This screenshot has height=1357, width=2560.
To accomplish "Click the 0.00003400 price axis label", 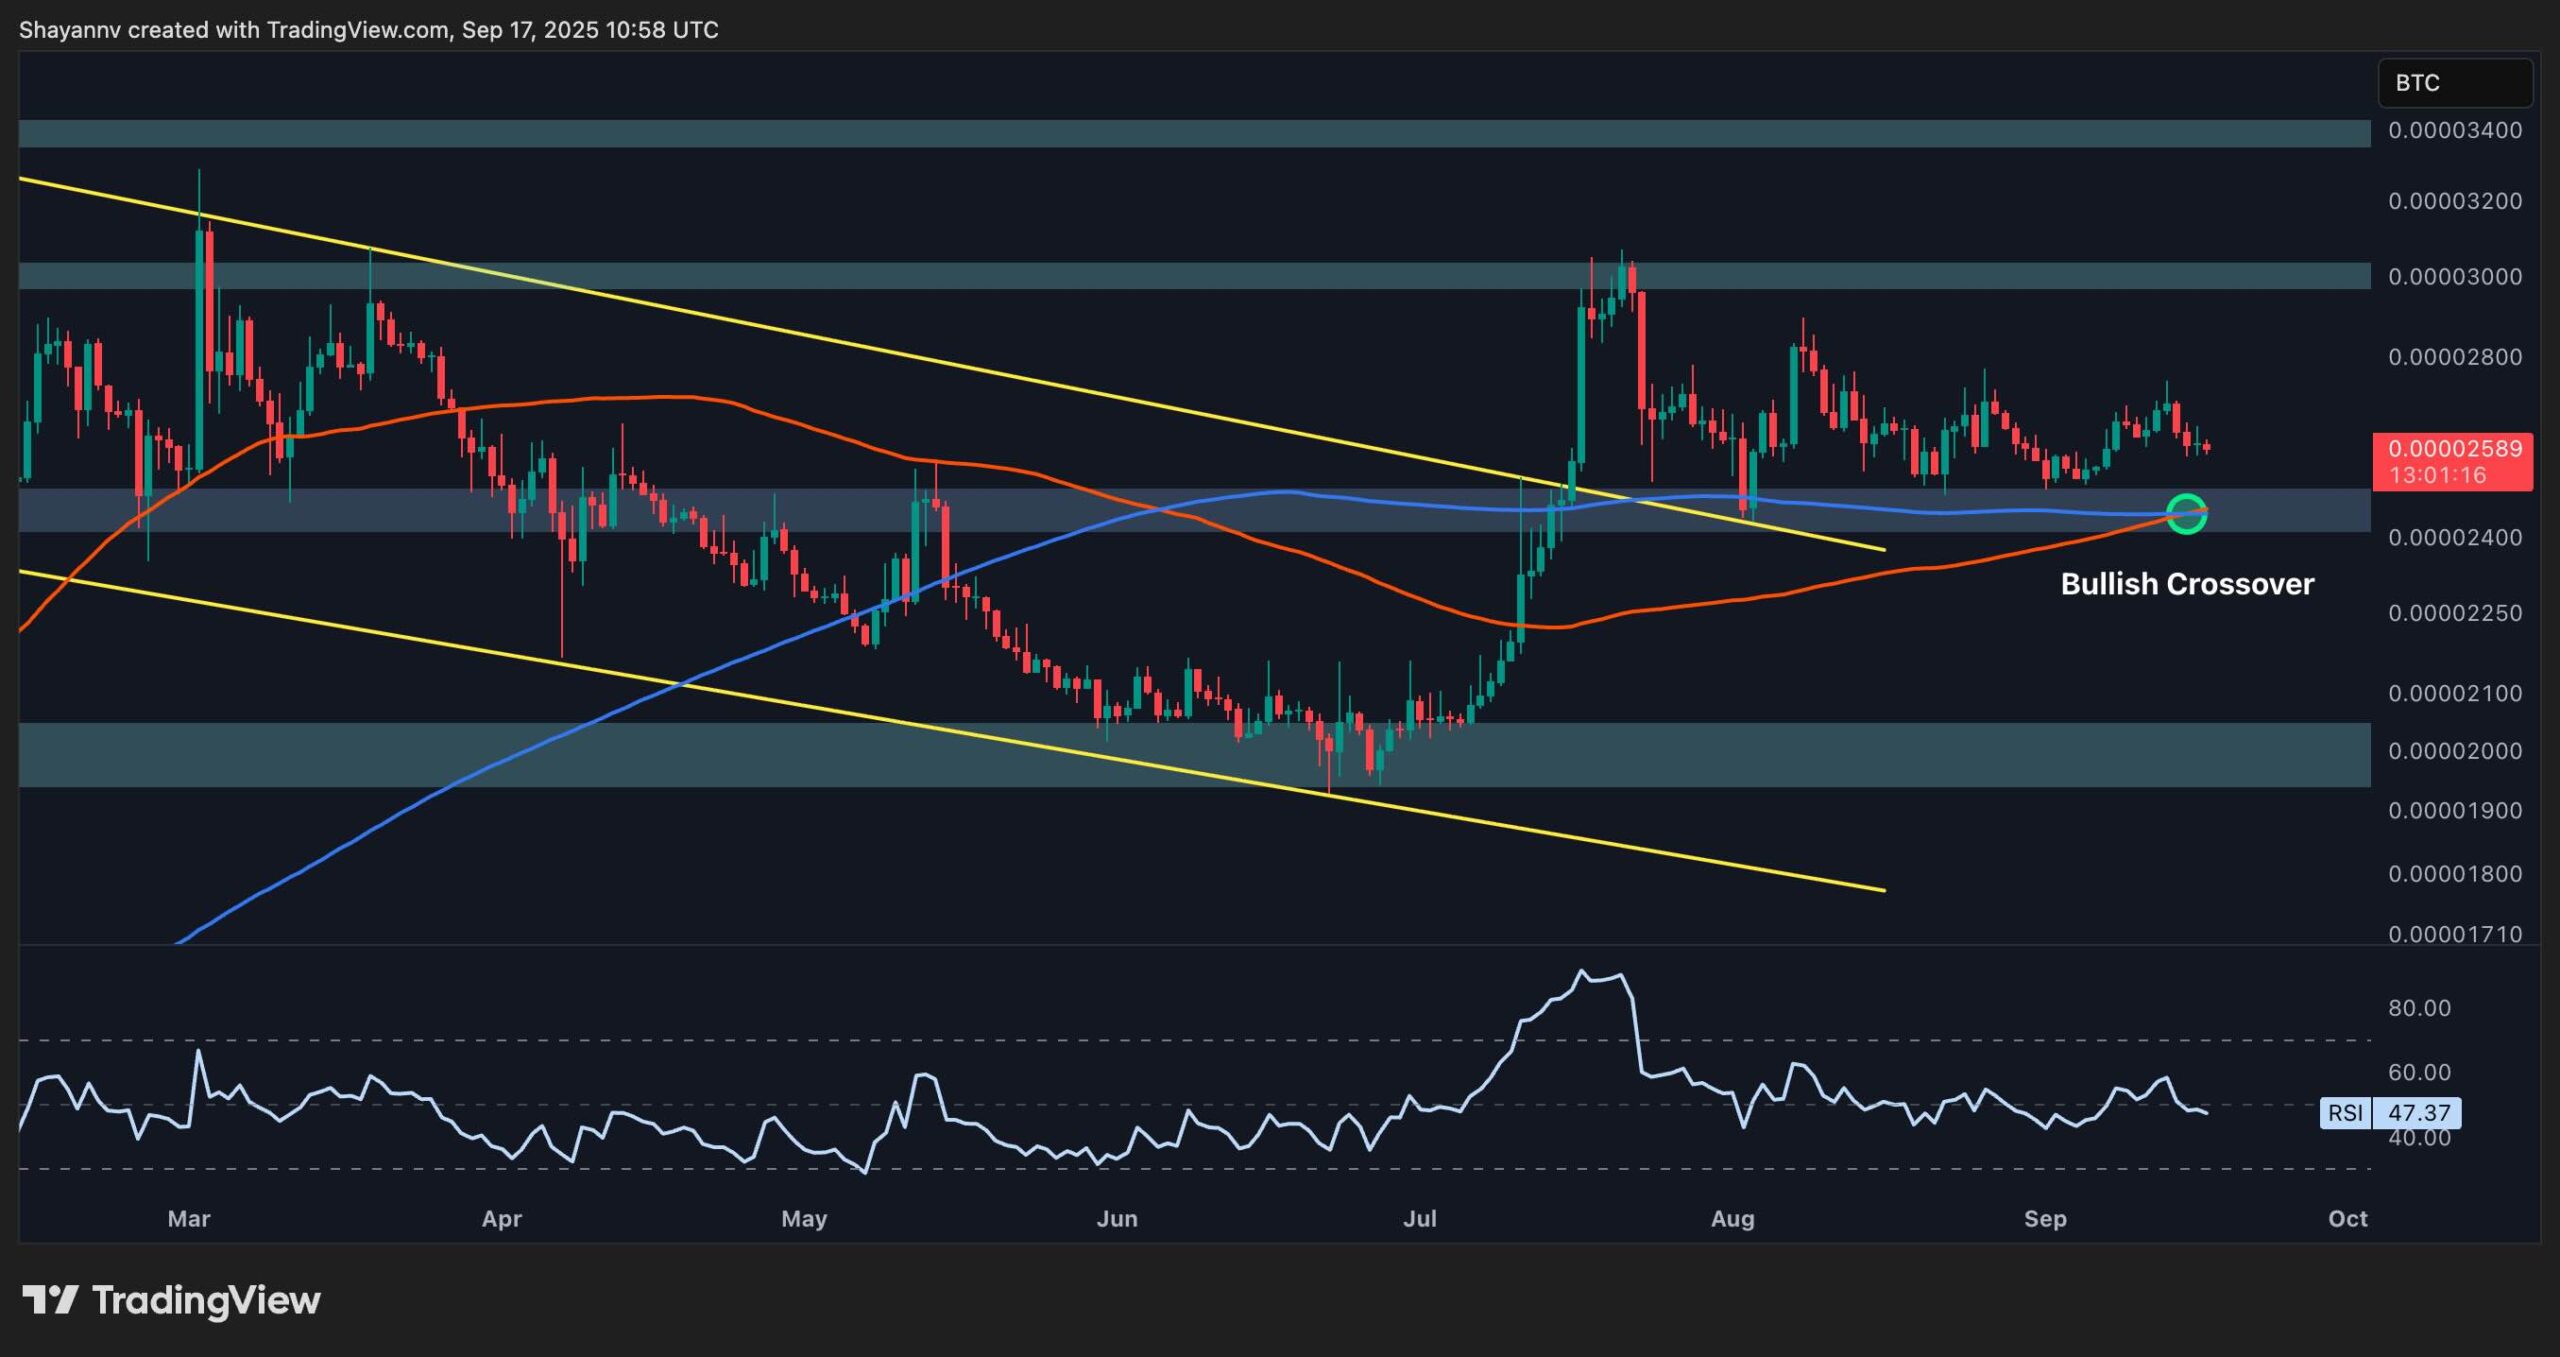I will [x=2454, y=130].
